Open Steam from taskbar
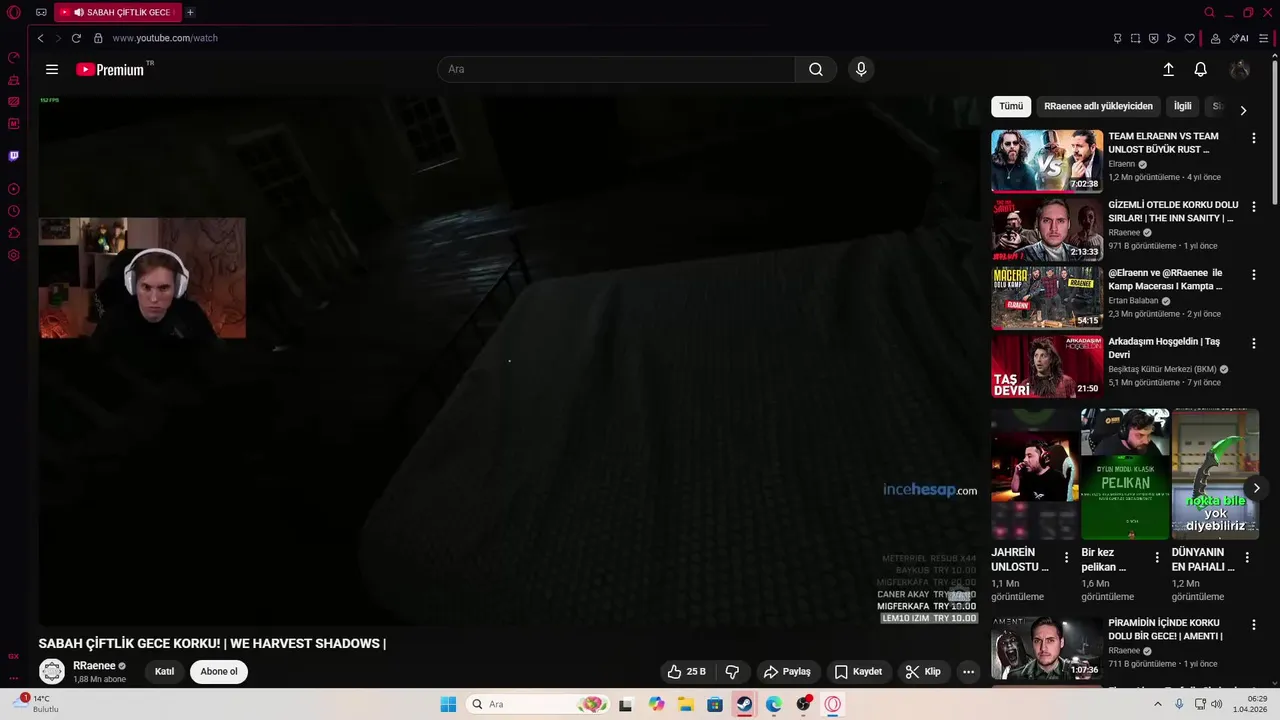The height and width of the screenshot is (720, 1280). tap(744, 704)
